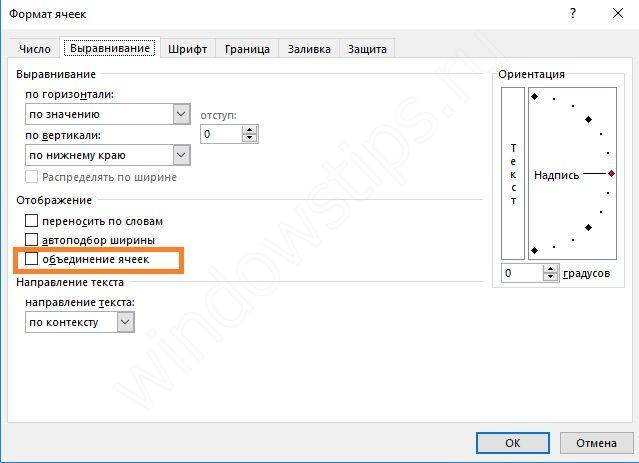Click the Отмена button

click(596, 442)
